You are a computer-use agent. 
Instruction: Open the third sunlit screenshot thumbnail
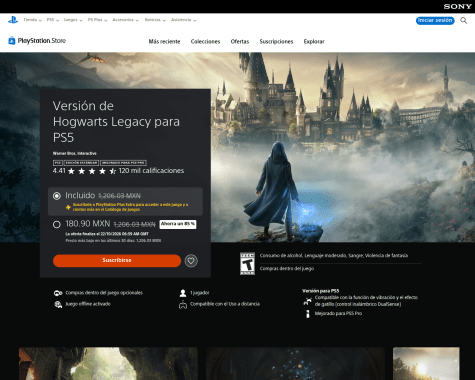coord(426,364)
